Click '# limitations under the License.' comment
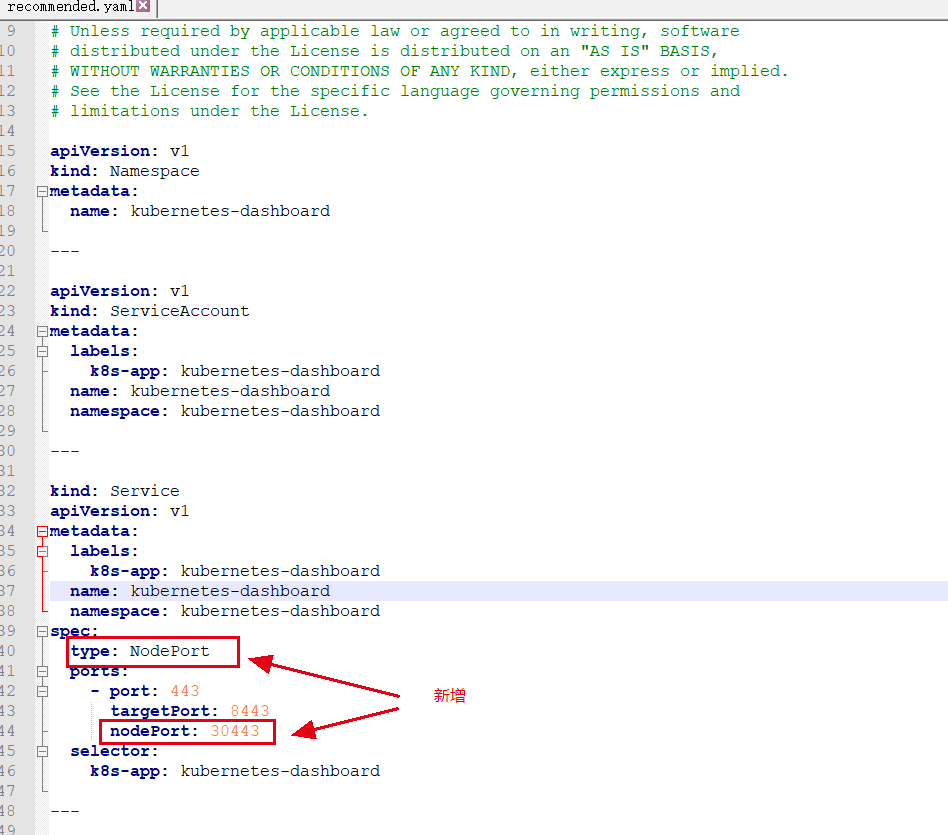 pyautogui.click(x=209, y=111)
